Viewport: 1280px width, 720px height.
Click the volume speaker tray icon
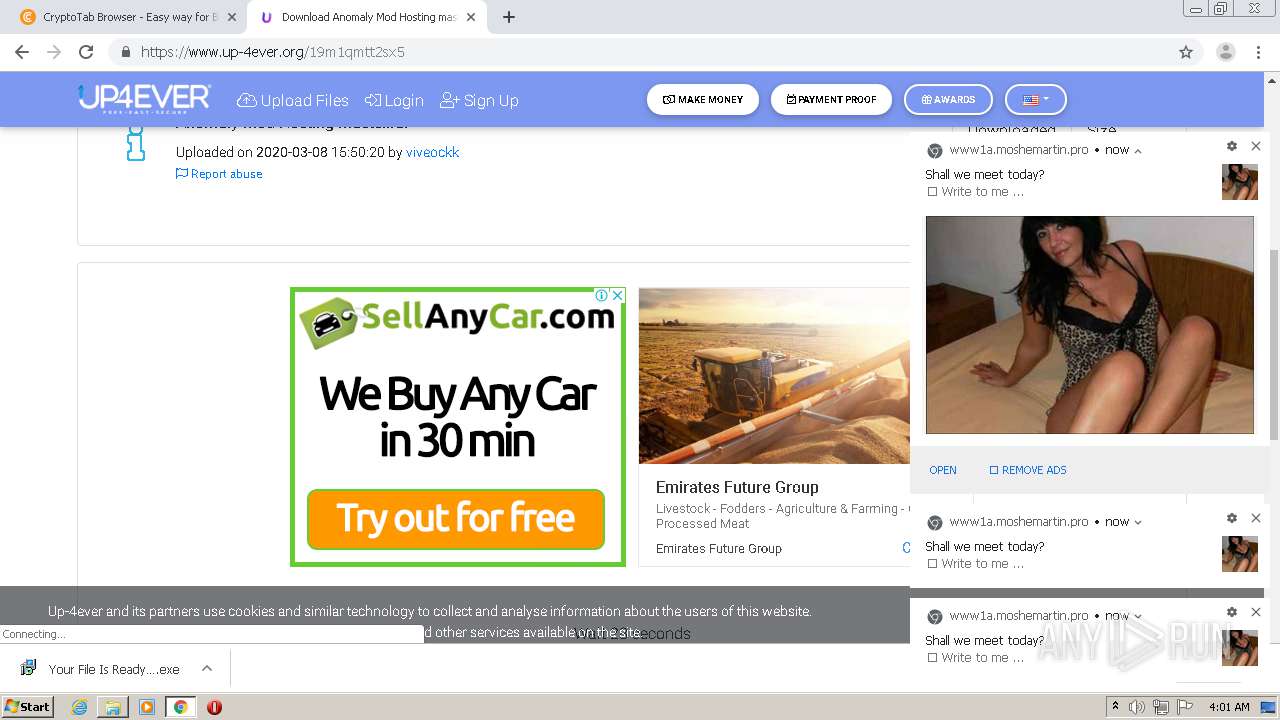click(x=1137, y=707)
